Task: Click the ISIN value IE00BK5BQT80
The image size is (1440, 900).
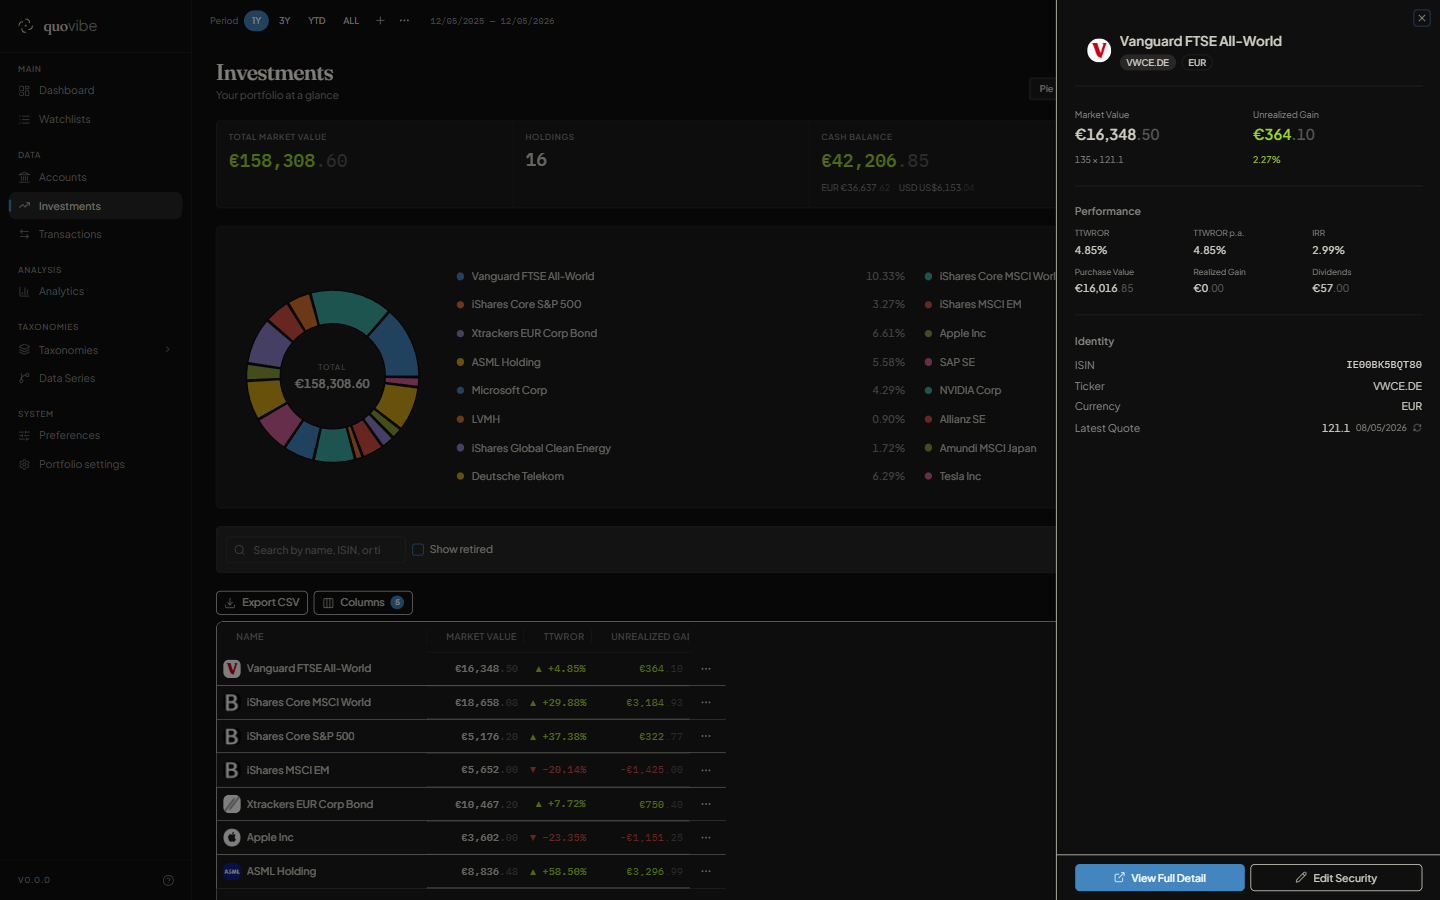Action: 1383,365
